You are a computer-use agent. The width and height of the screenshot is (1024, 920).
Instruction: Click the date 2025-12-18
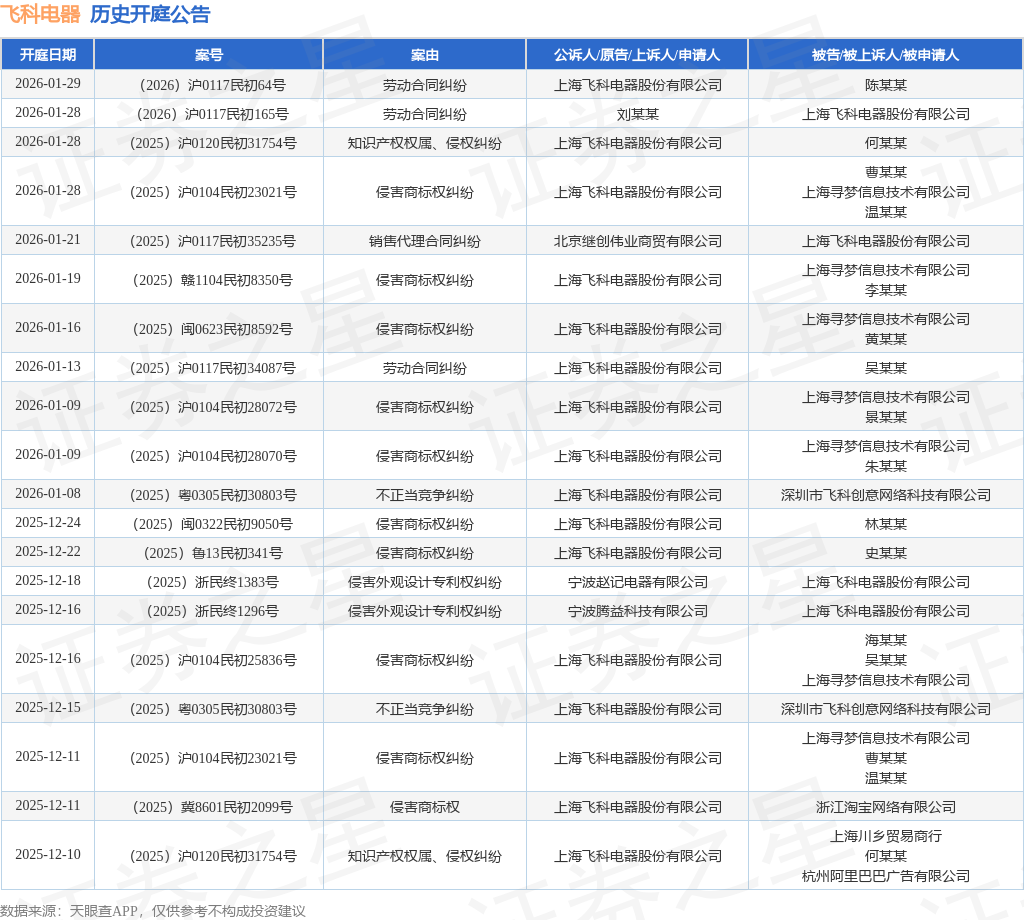48,580
